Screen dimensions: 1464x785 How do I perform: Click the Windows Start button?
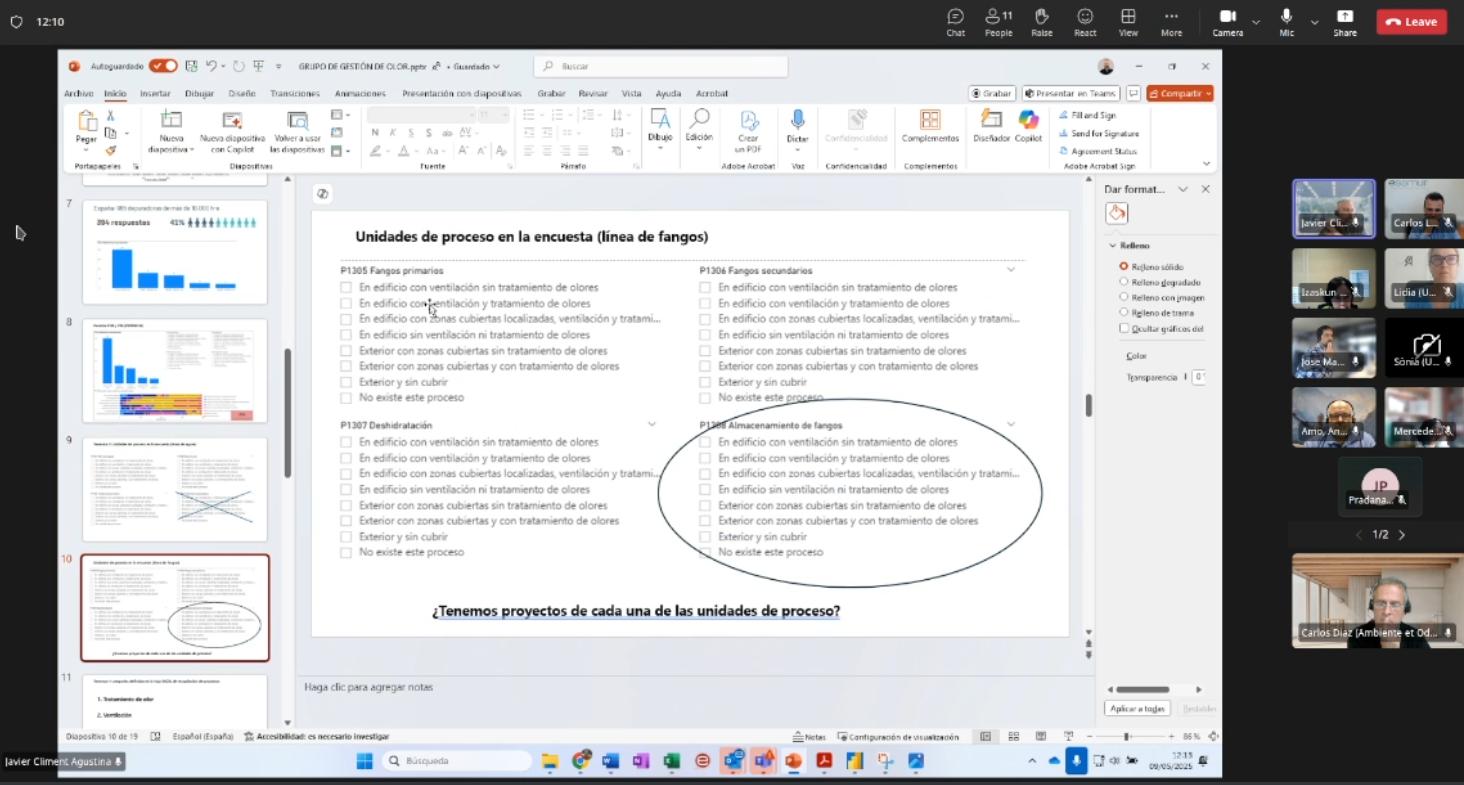tap(365, 761)
